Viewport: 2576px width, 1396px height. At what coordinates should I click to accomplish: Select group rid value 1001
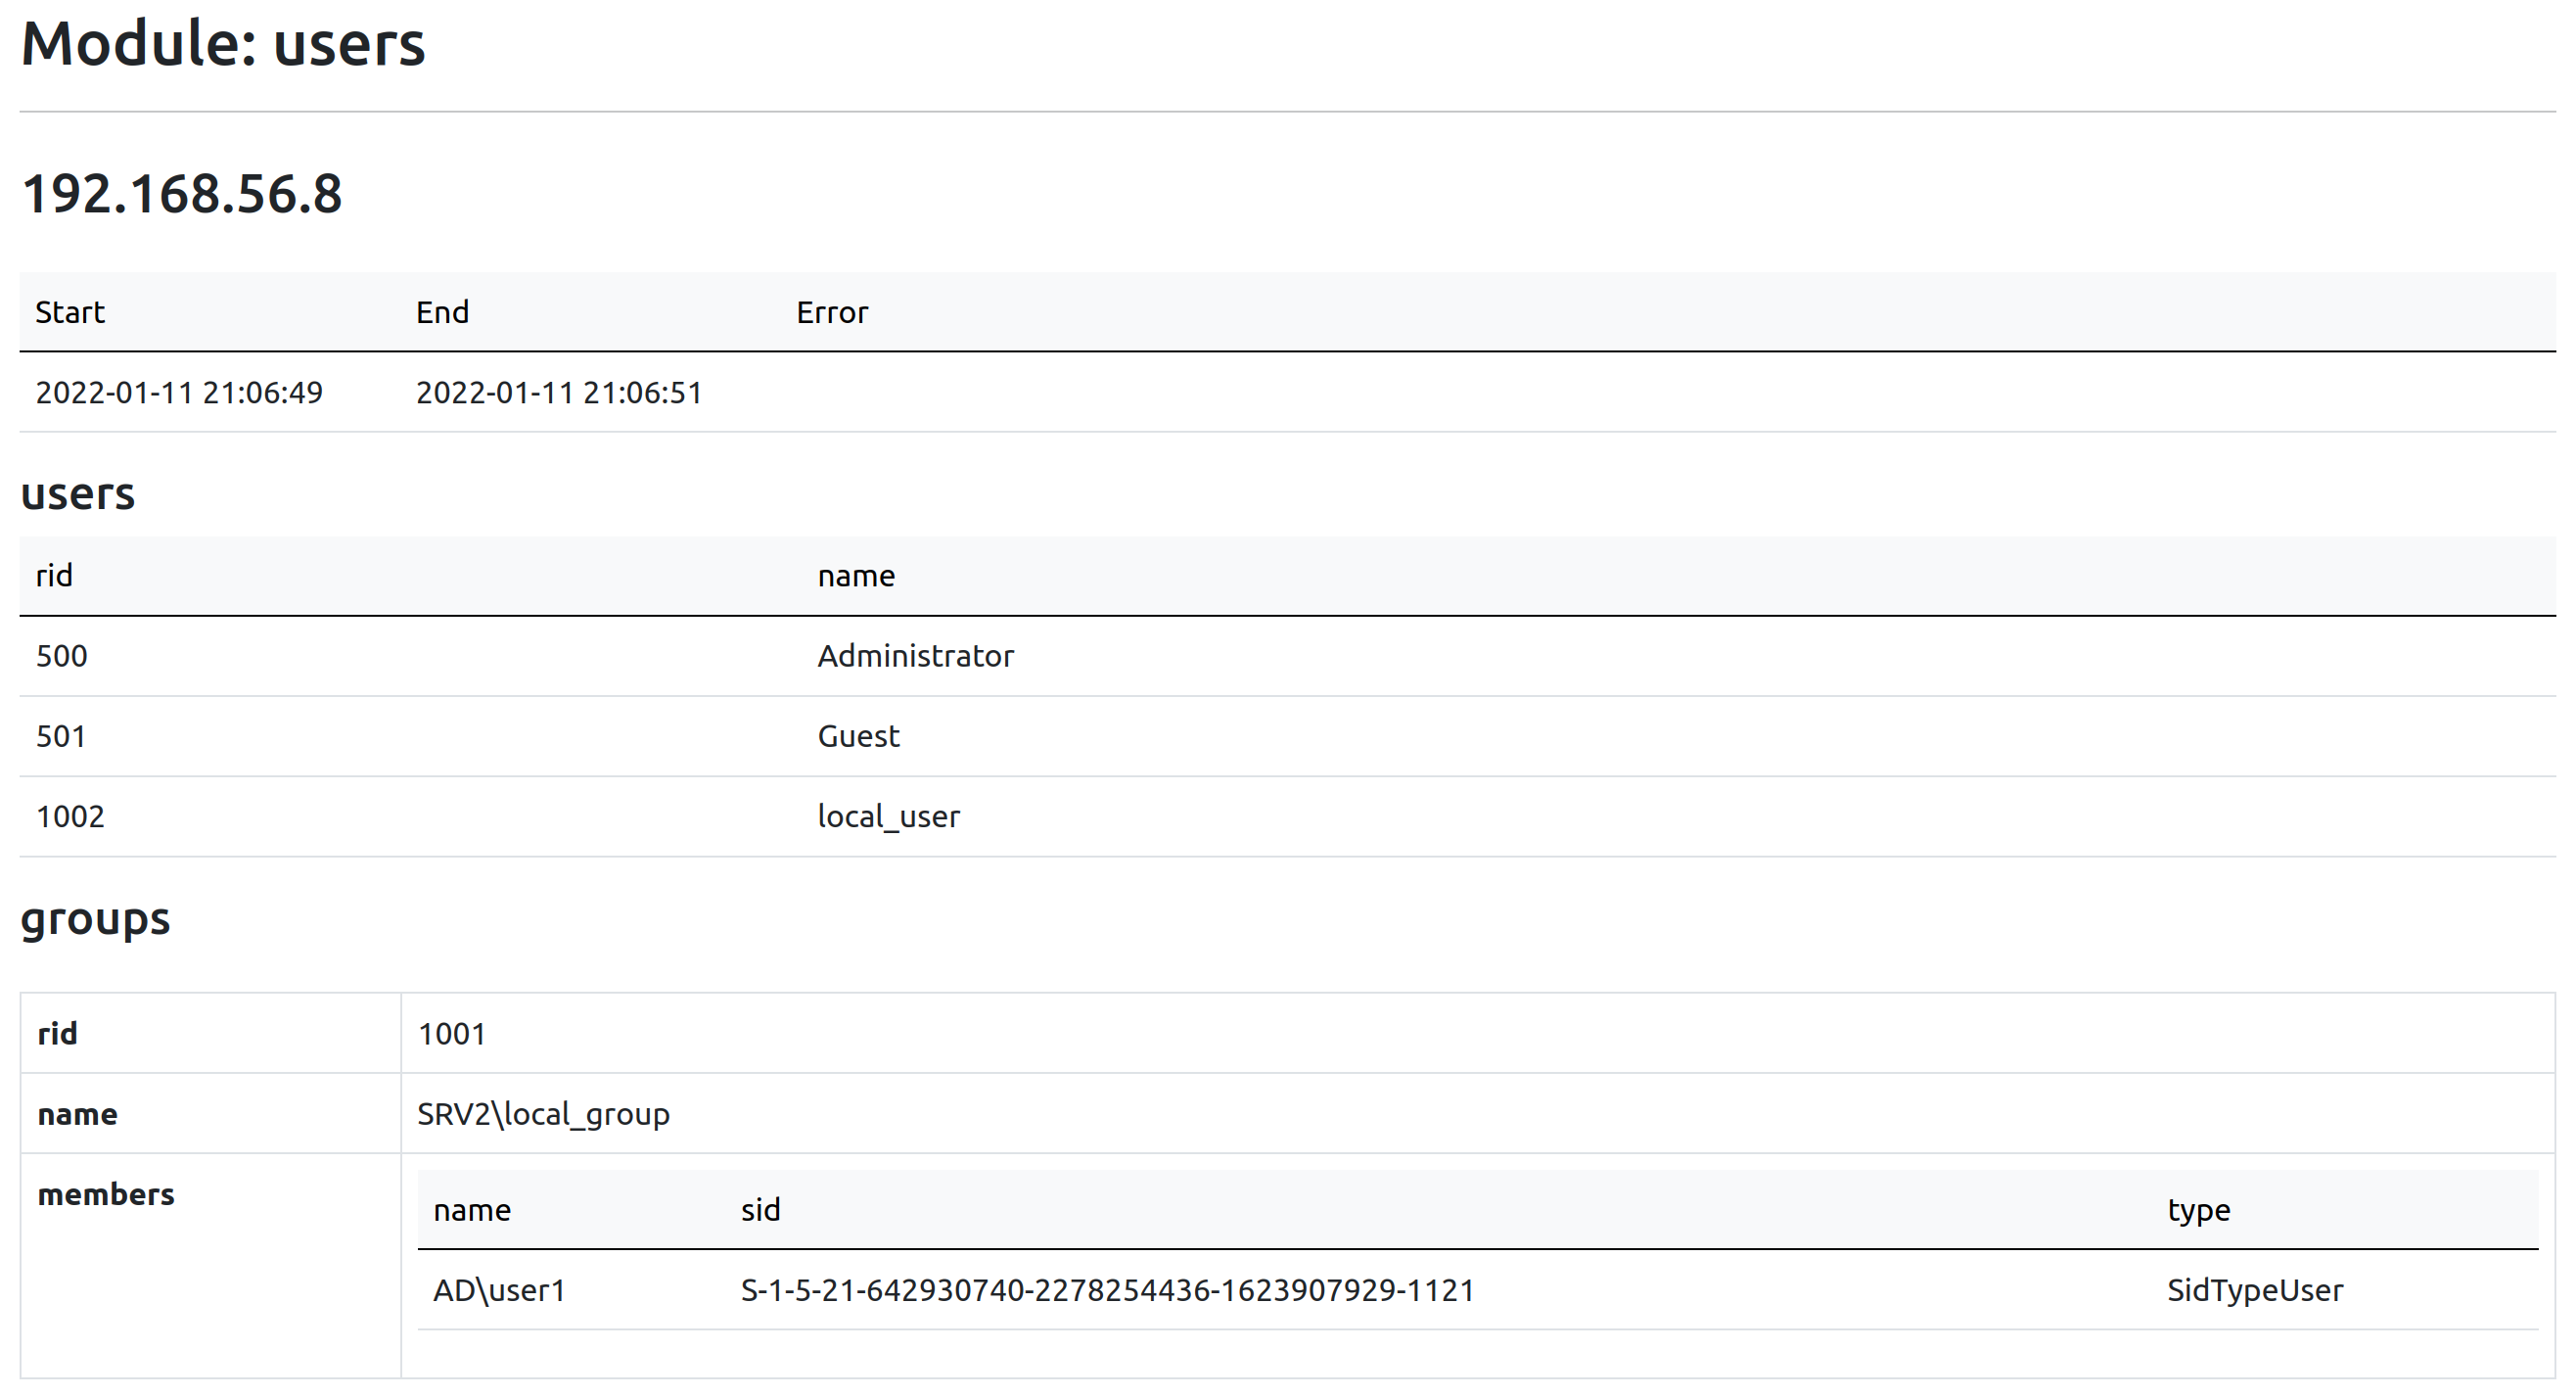(x=451, y=1034)
